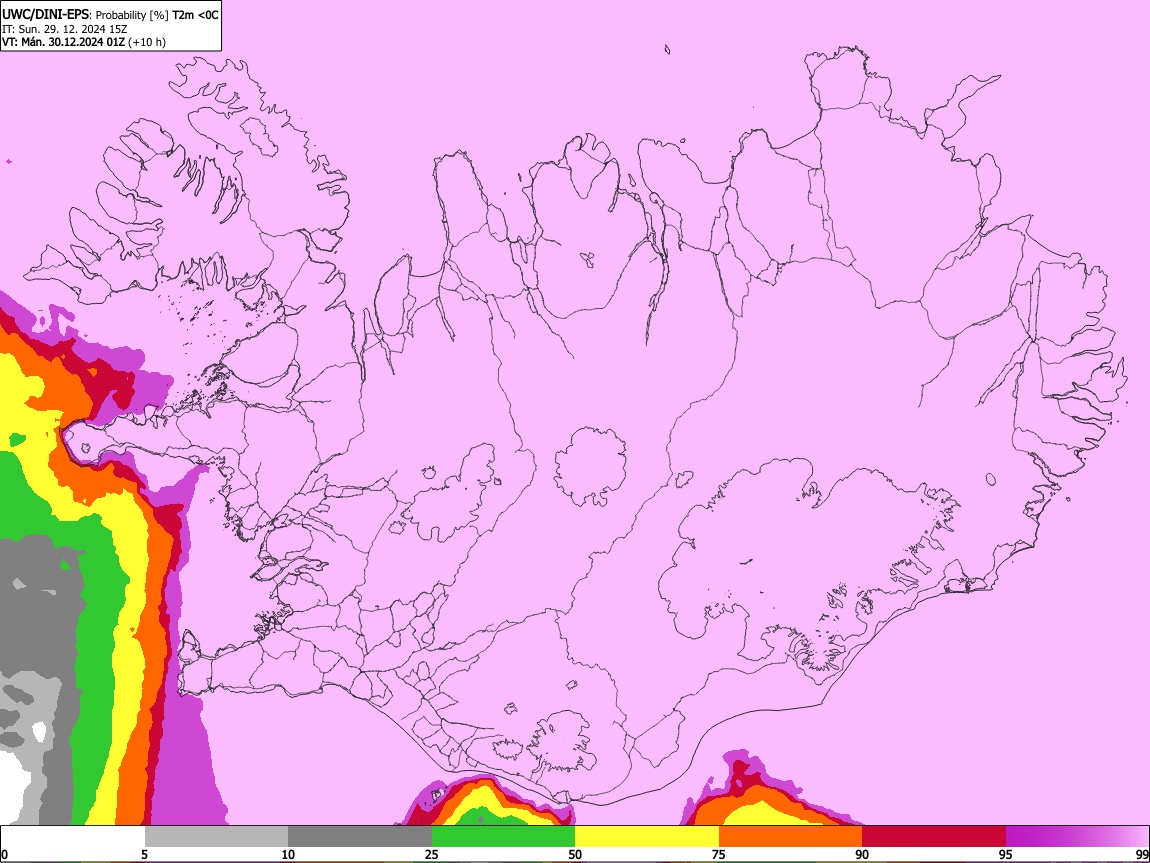Click the legend value 75
The height and width of the screenshot is (863, 1150).
(719, 854)
